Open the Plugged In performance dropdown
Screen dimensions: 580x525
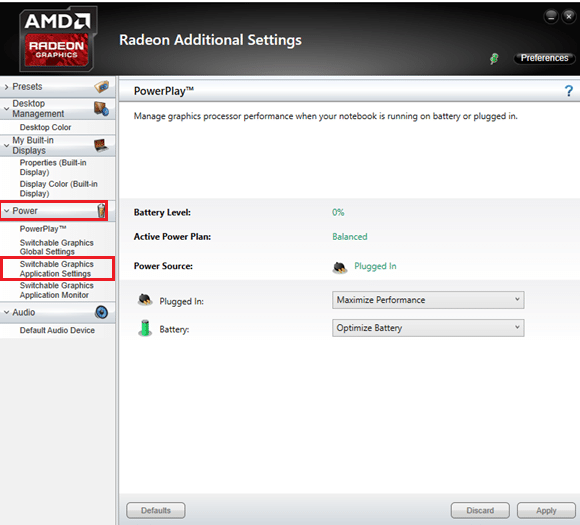click(428, 300)
